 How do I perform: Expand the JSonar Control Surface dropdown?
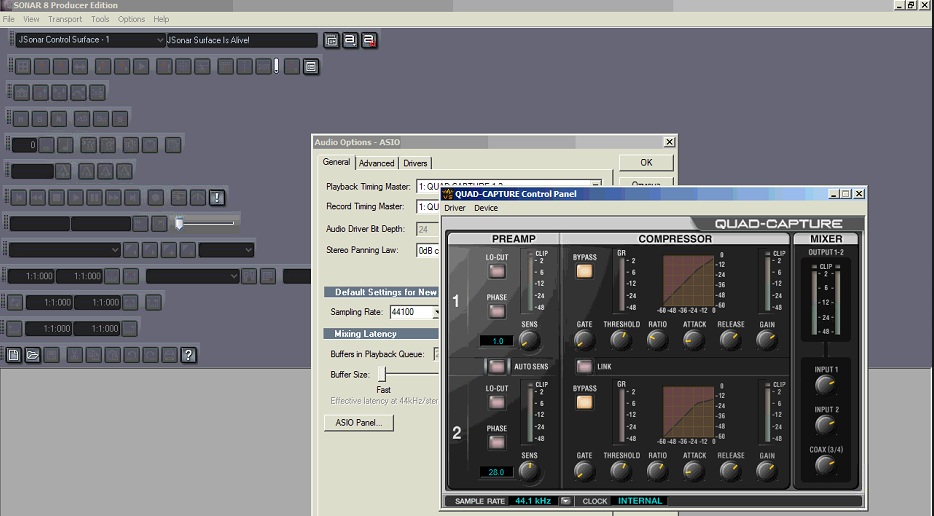click(x=159, y=40)
